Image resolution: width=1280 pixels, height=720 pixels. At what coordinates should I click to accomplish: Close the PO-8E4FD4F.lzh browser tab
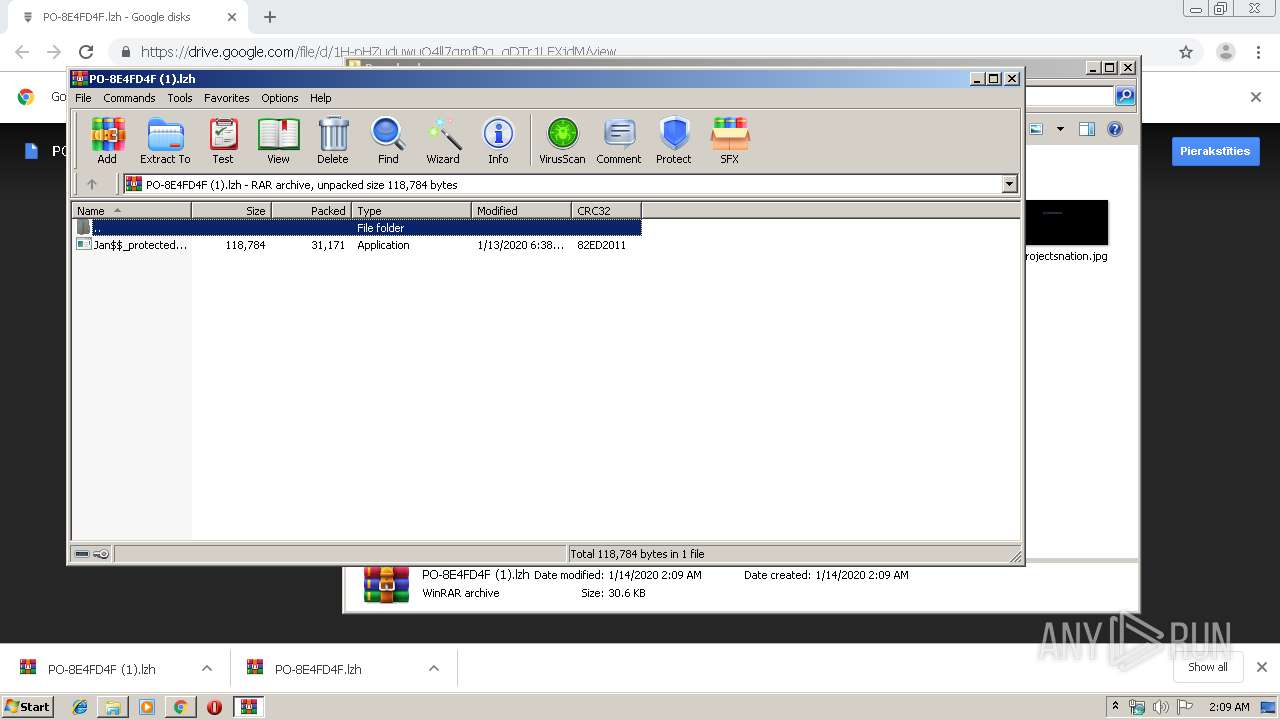coord(231,17)
